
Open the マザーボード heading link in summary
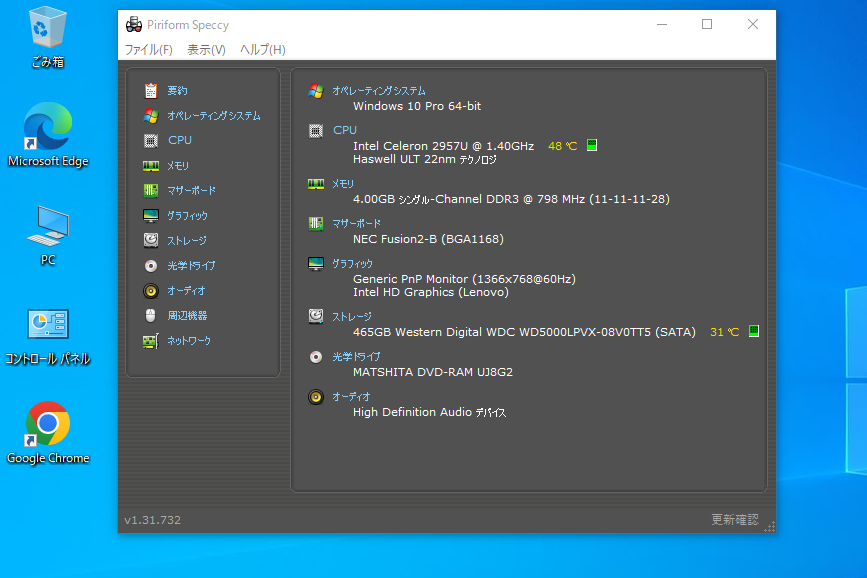pyautogui.click(x=356, y=223)
